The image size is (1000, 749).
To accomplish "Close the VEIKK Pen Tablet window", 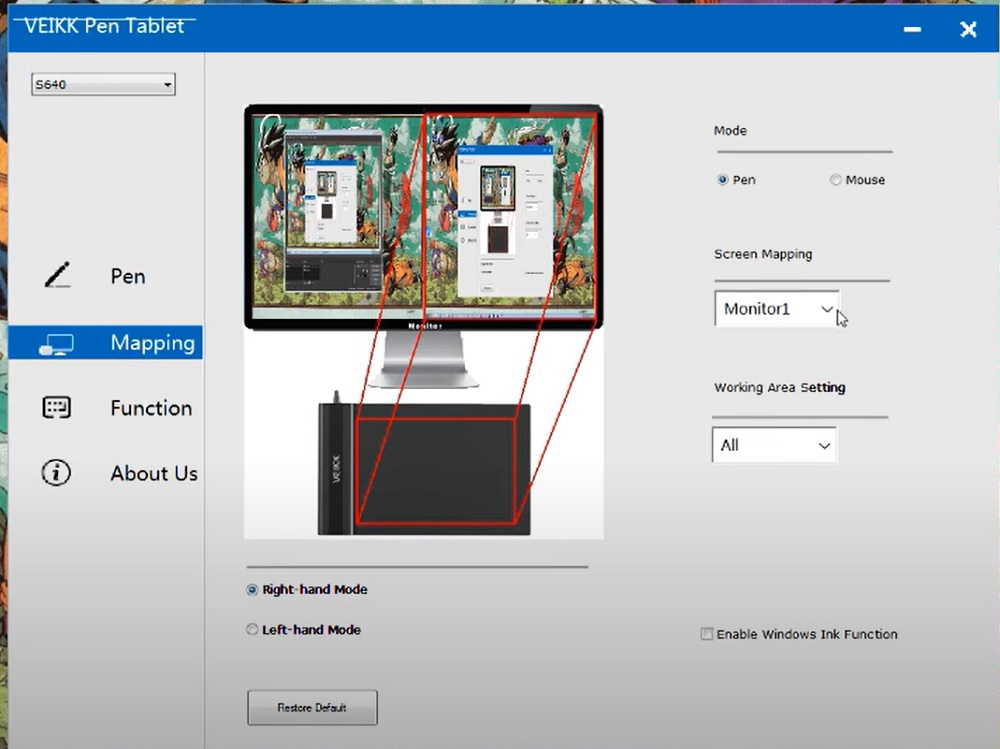I will [968, 29].
